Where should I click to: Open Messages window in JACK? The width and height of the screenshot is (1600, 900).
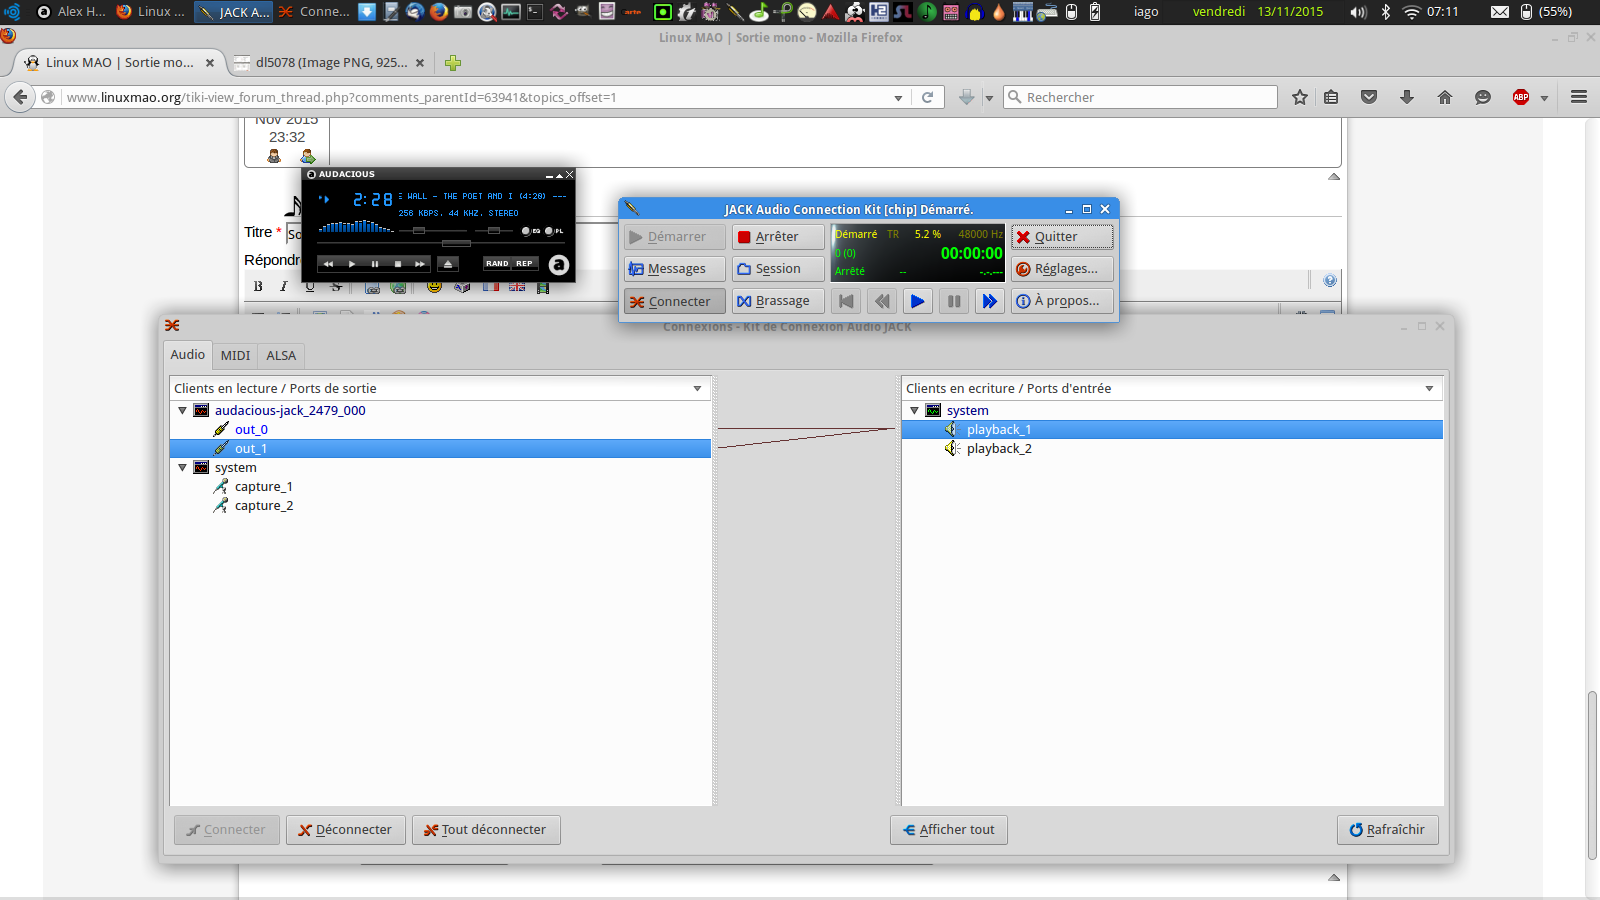click(675, 269)
